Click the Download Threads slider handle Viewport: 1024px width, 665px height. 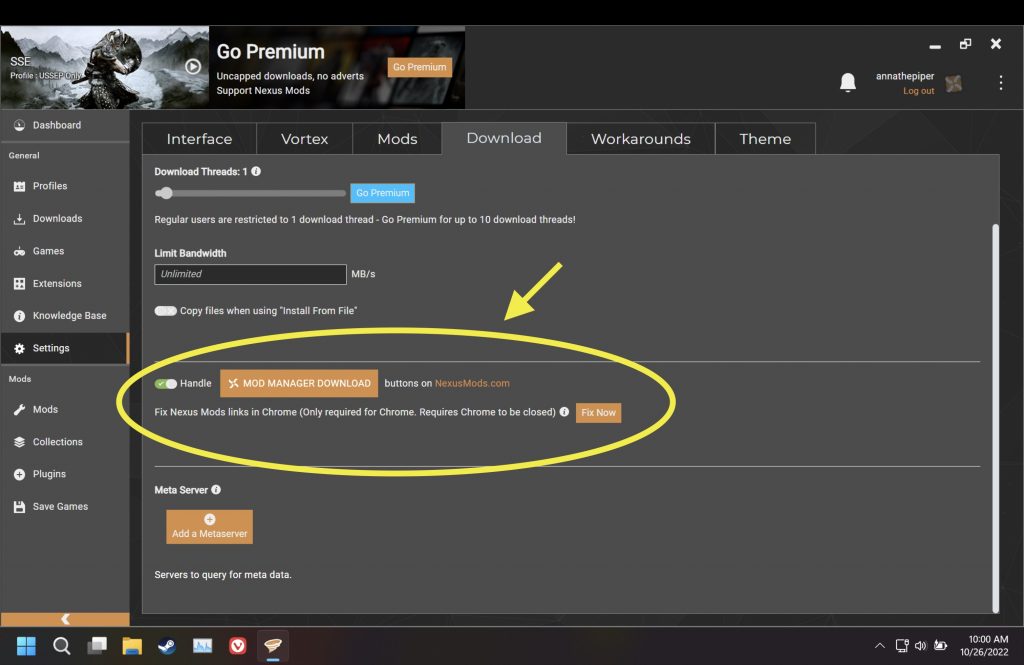[x=166, y=193]
